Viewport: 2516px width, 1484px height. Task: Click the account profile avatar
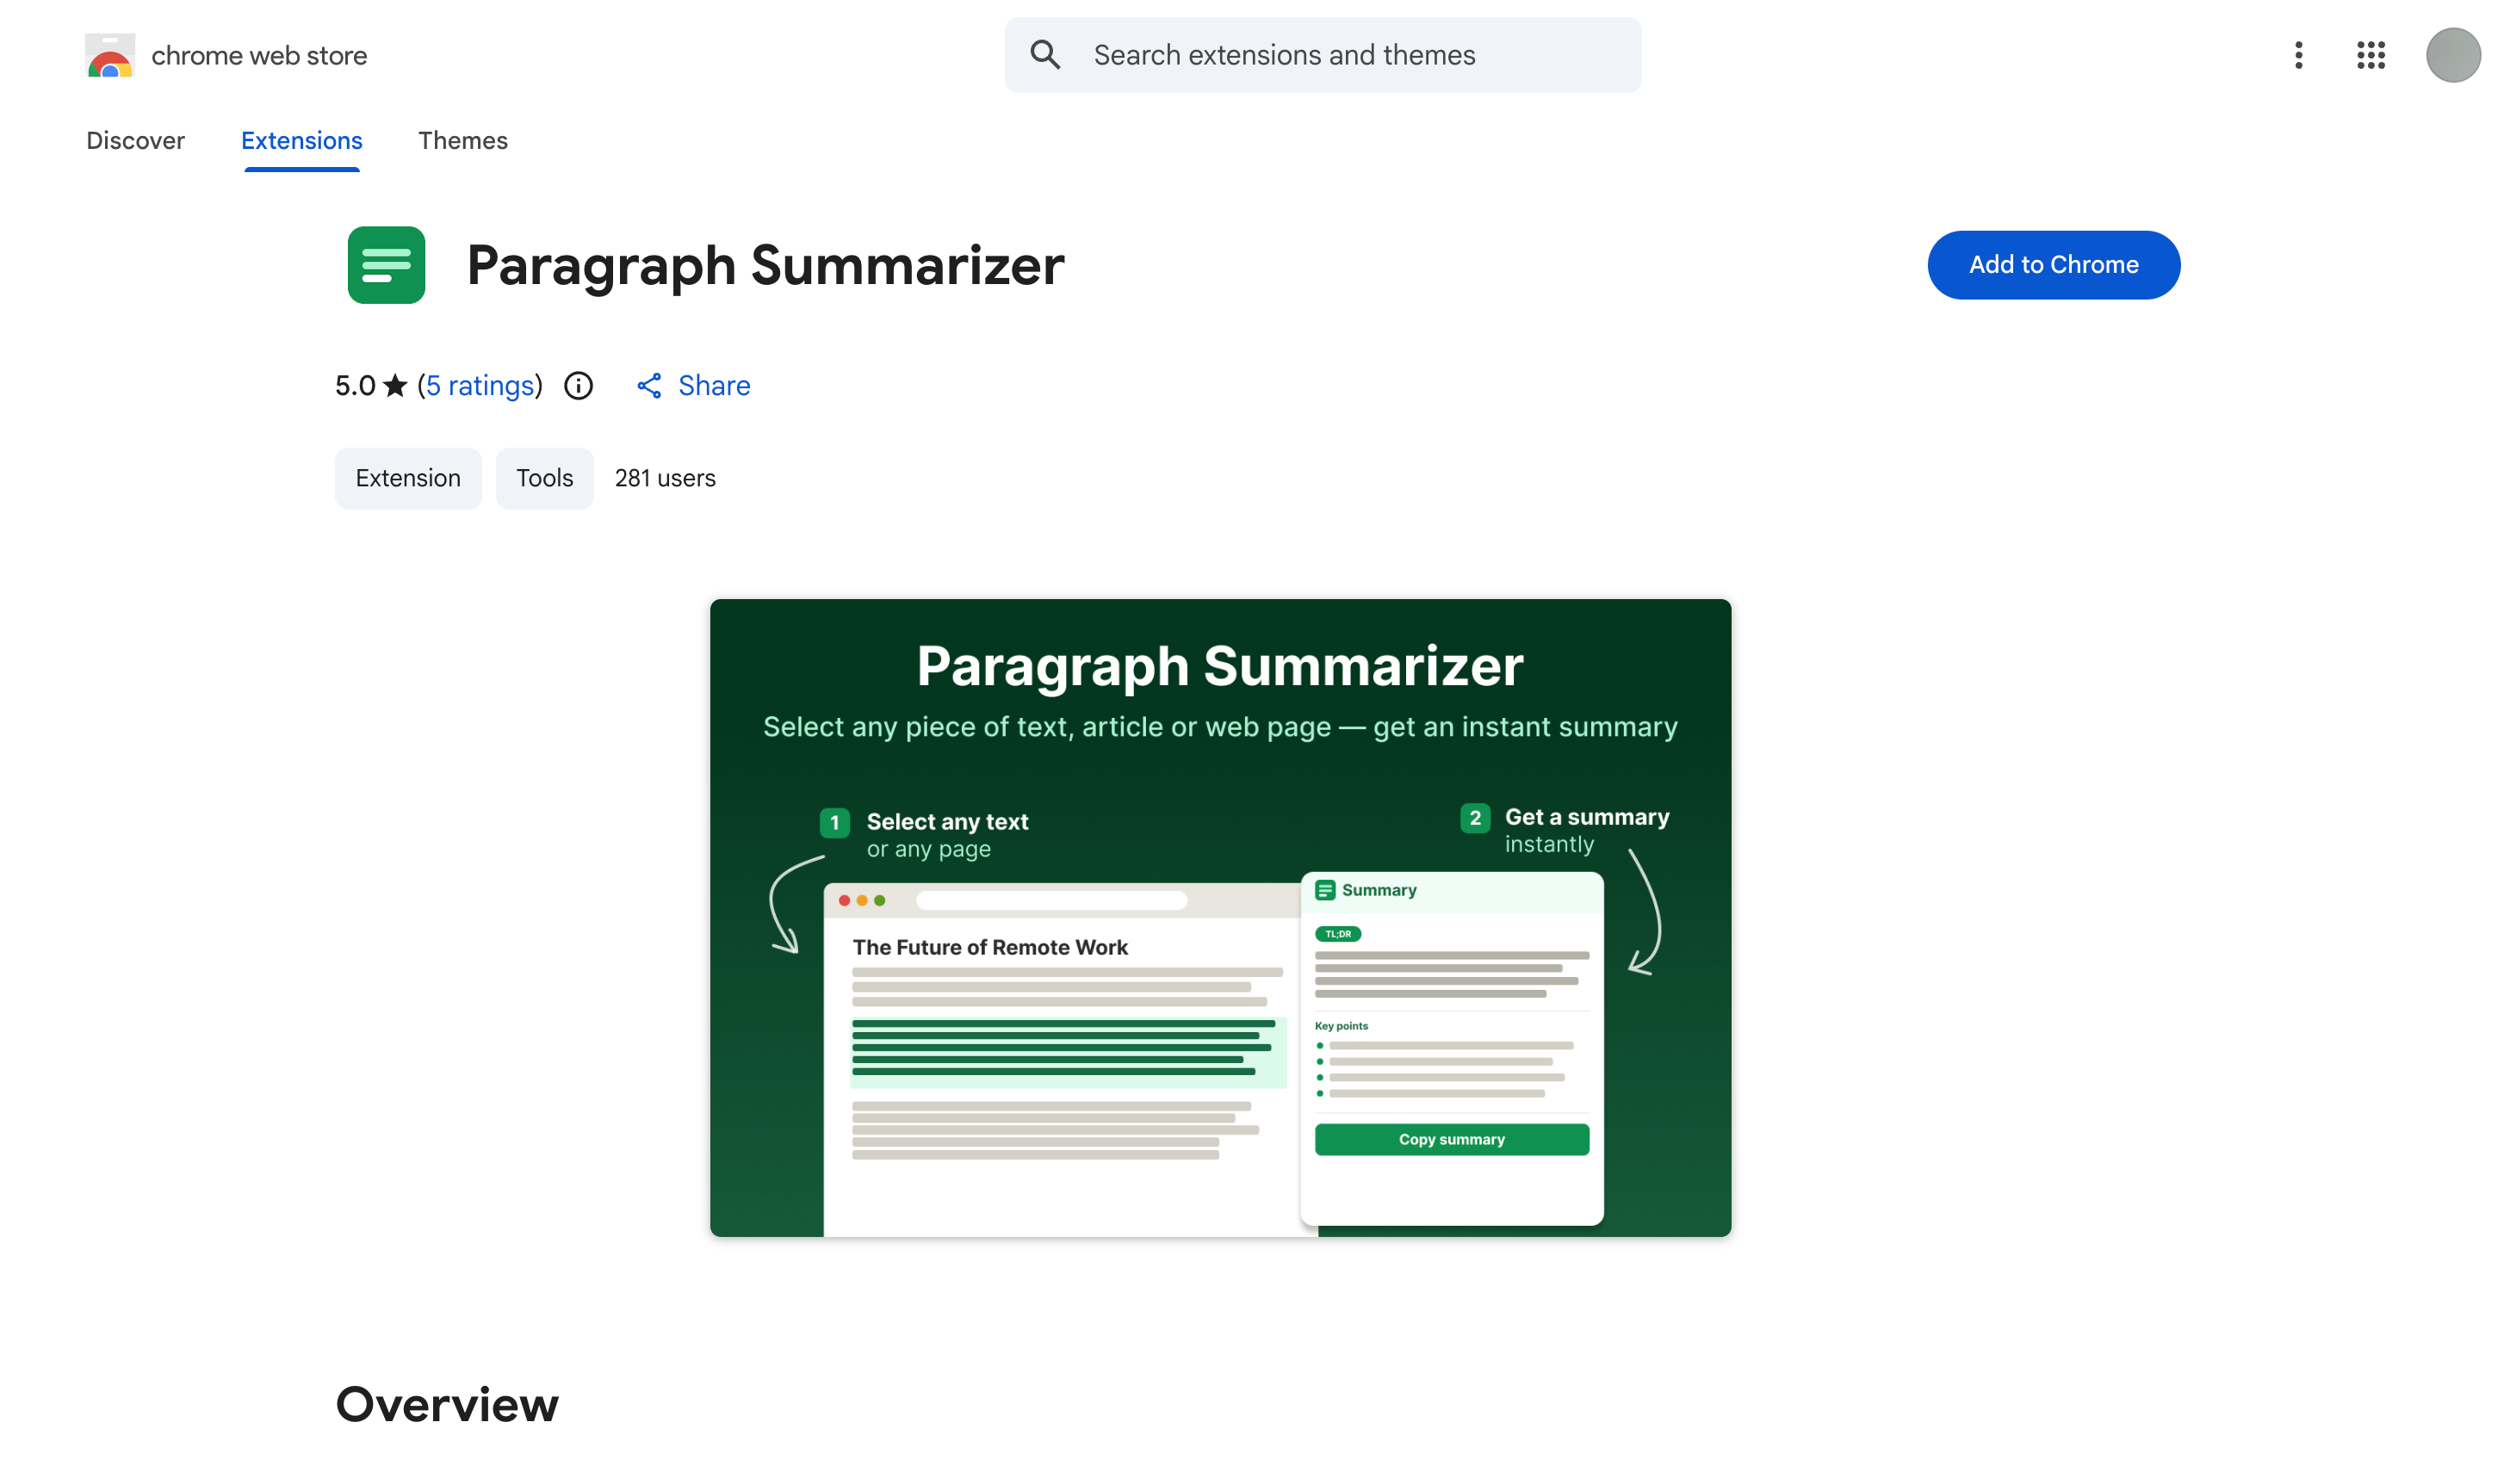pos(2452,55)
